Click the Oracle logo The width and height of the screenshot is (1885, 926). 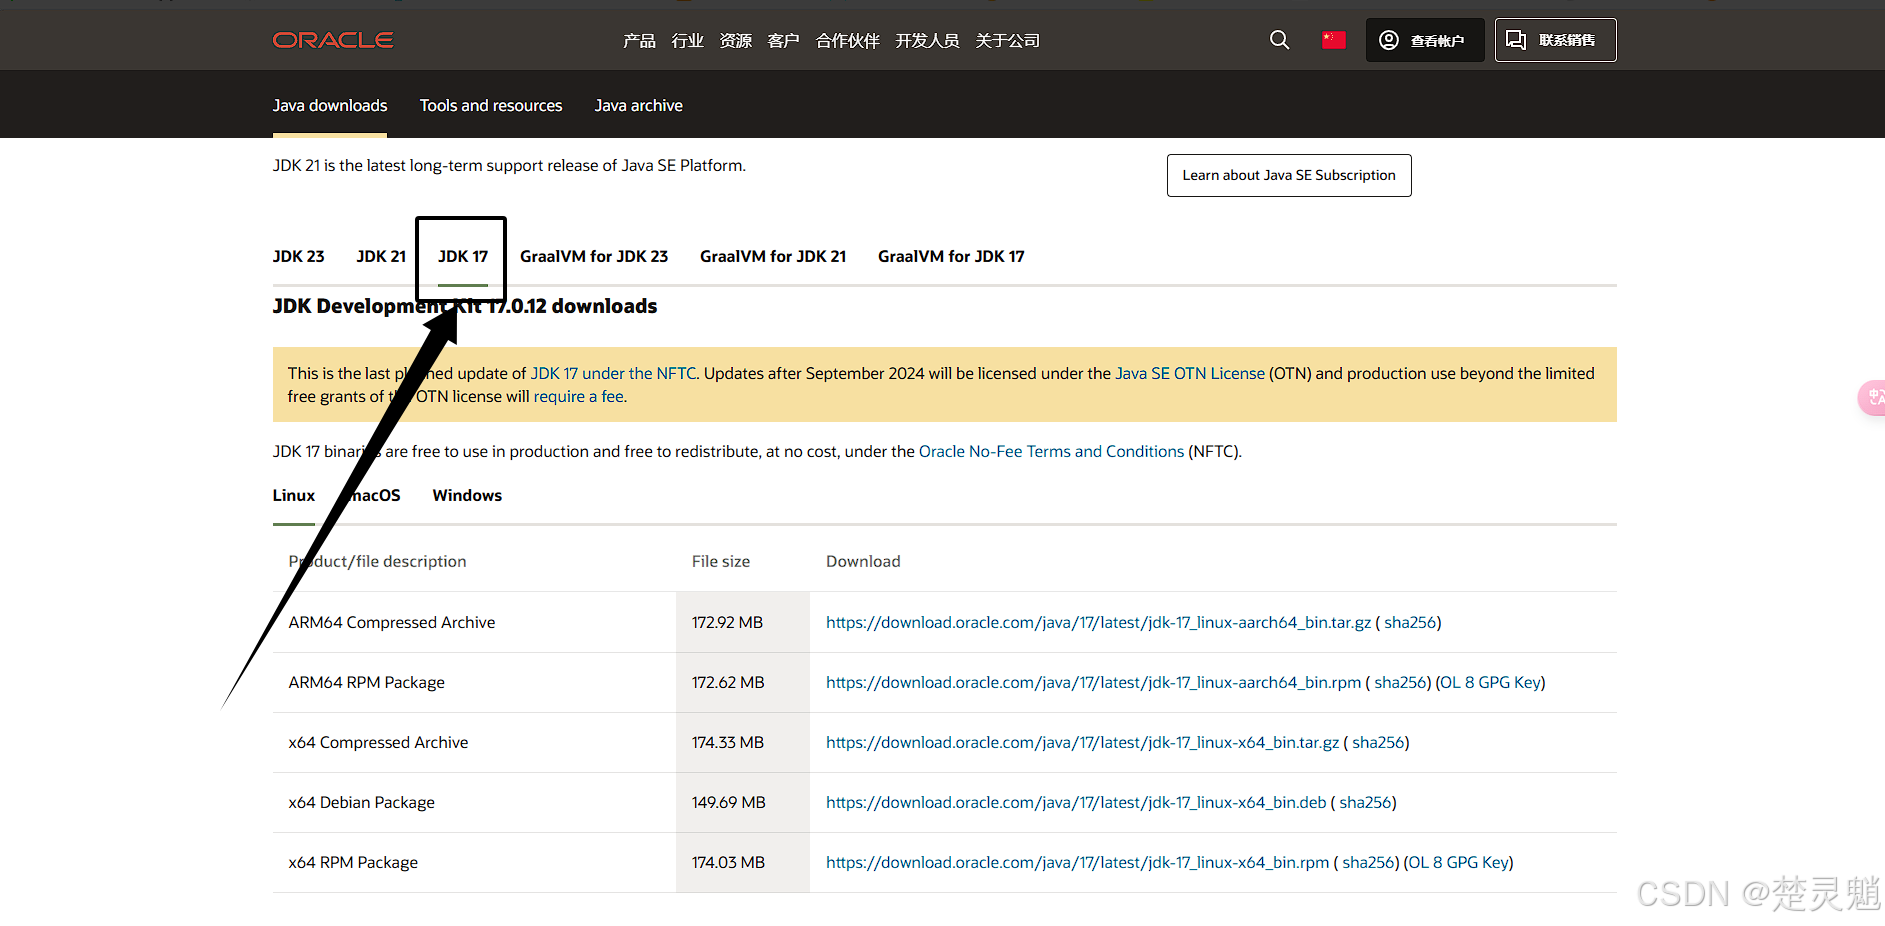tap(333, 40)
